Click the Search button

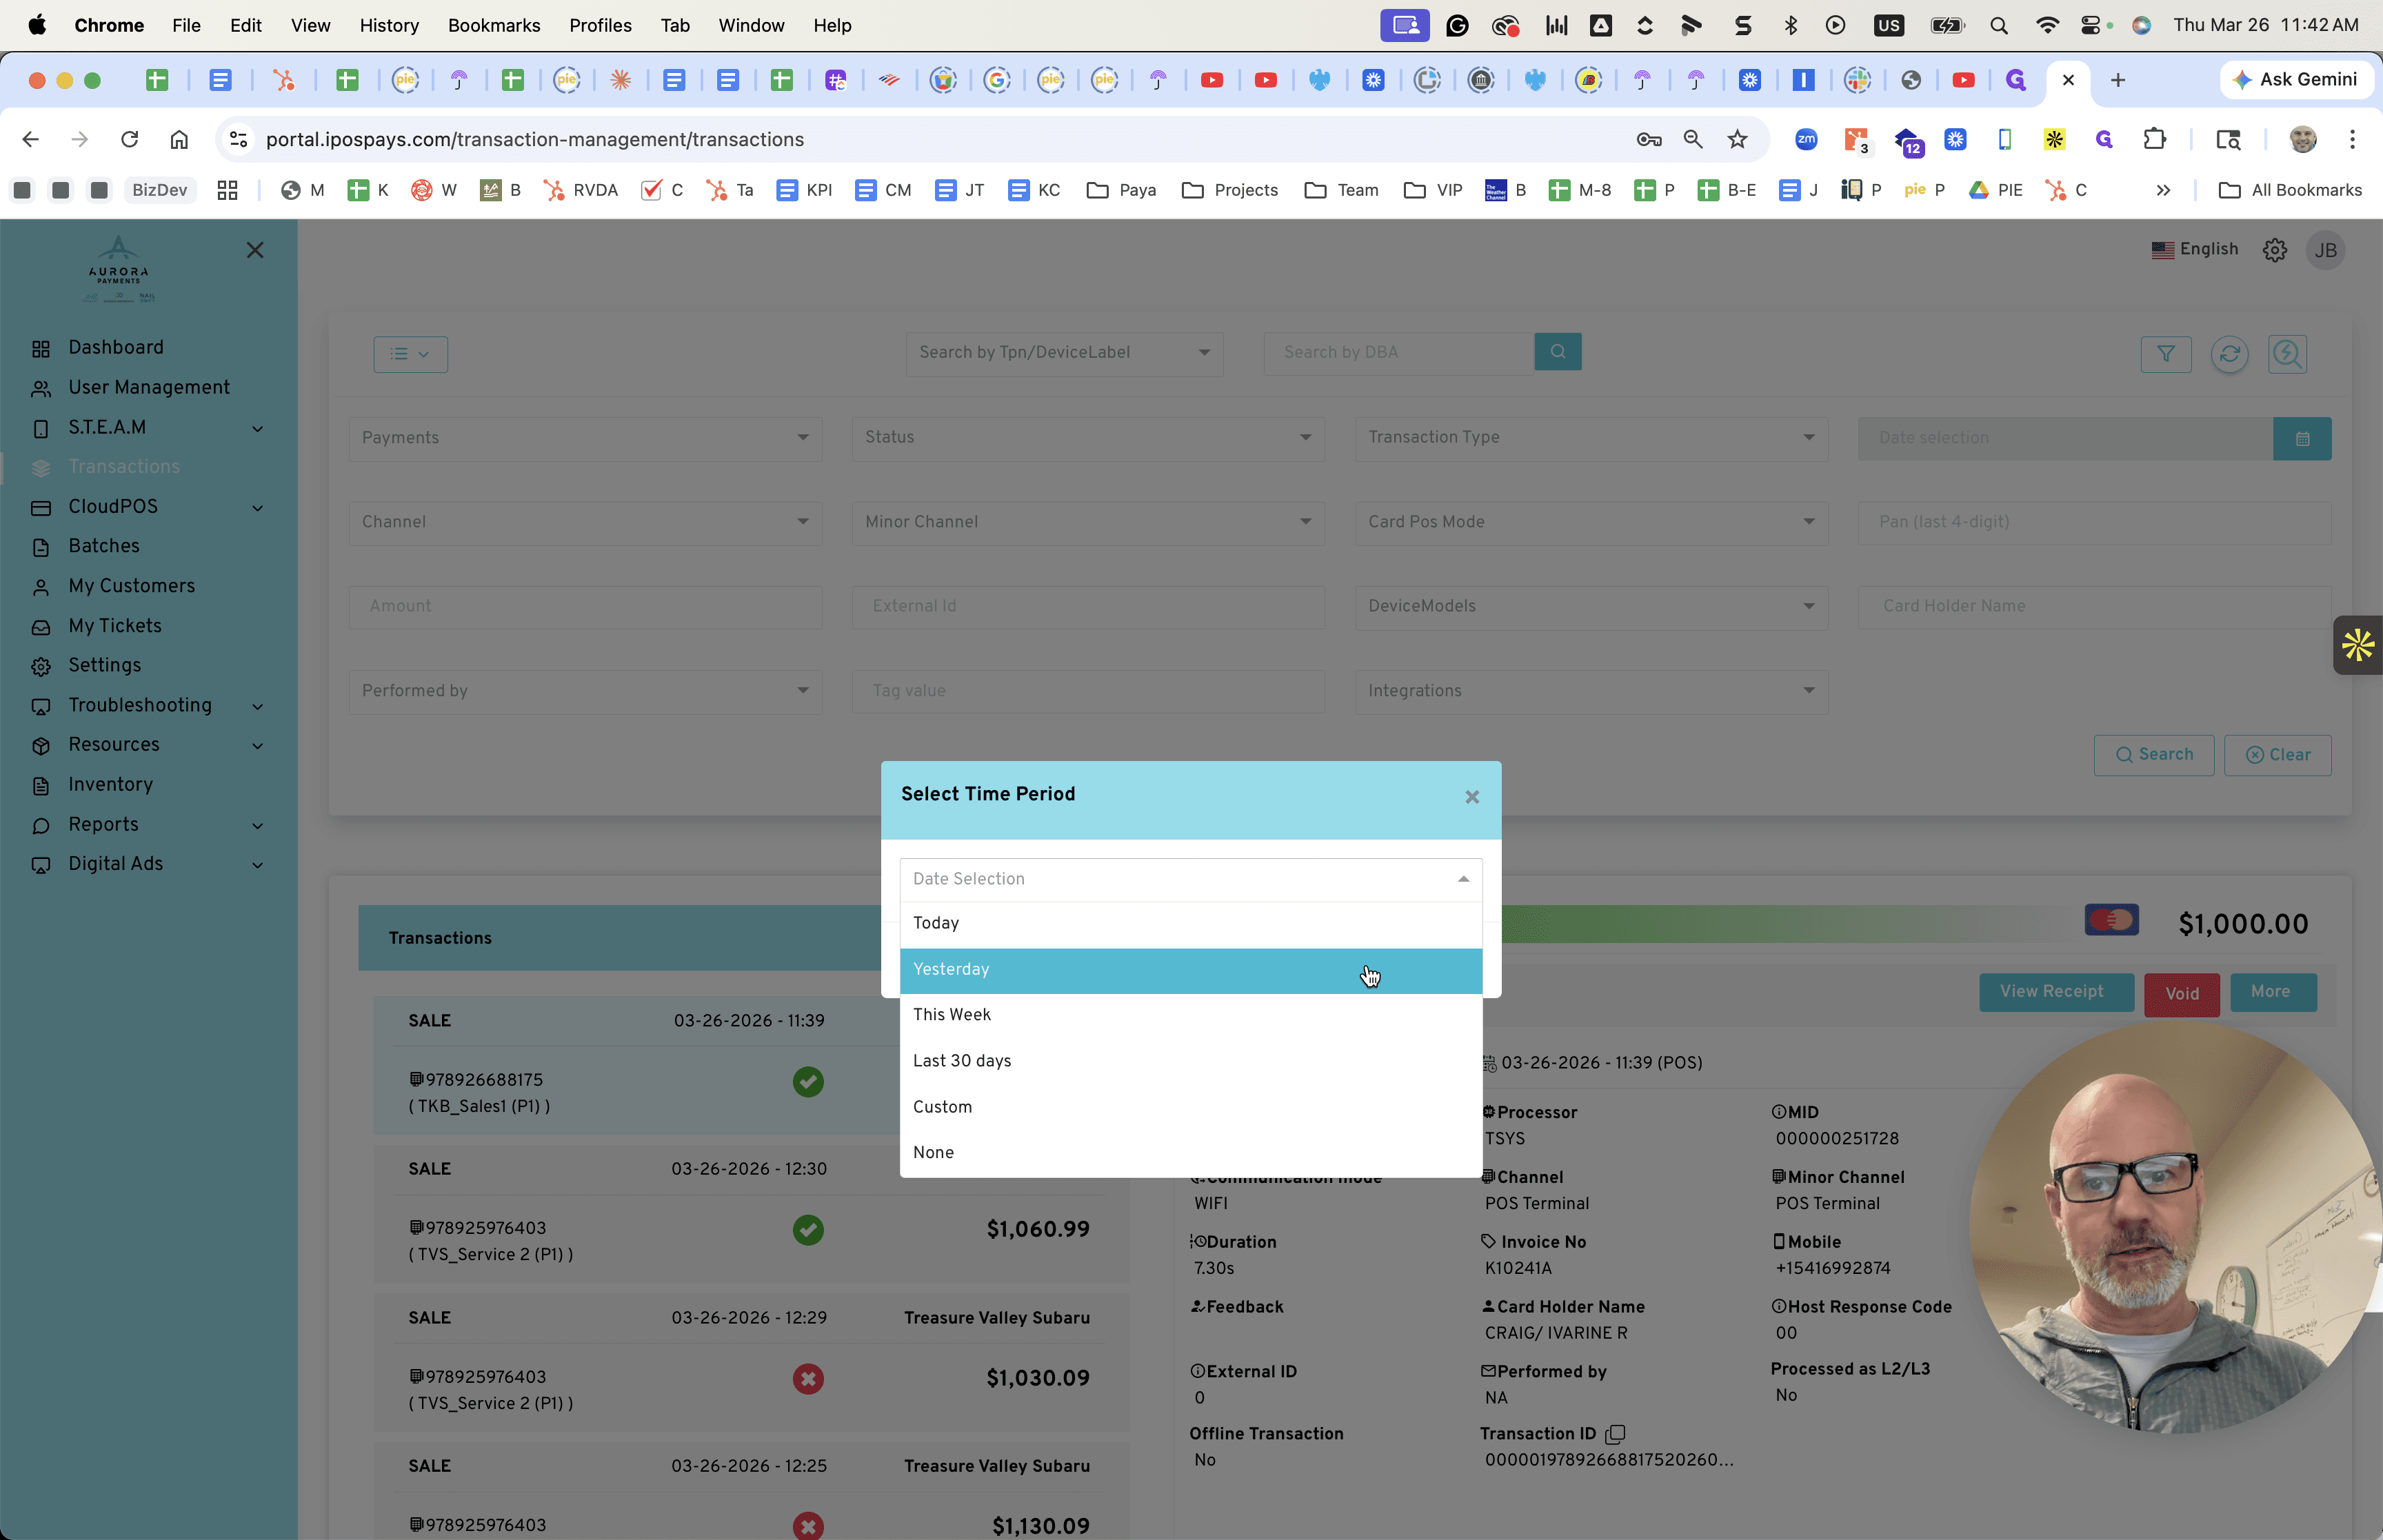tap(2153, 755)
